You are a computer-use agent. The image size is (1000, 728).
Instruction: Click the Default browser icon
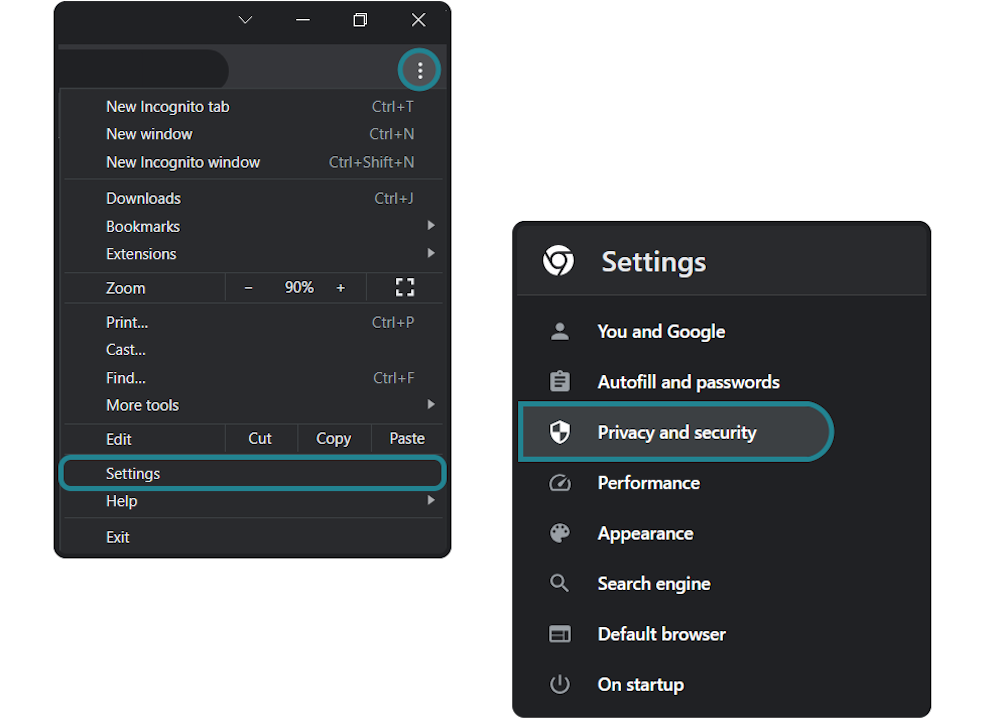tap(559, 633)
